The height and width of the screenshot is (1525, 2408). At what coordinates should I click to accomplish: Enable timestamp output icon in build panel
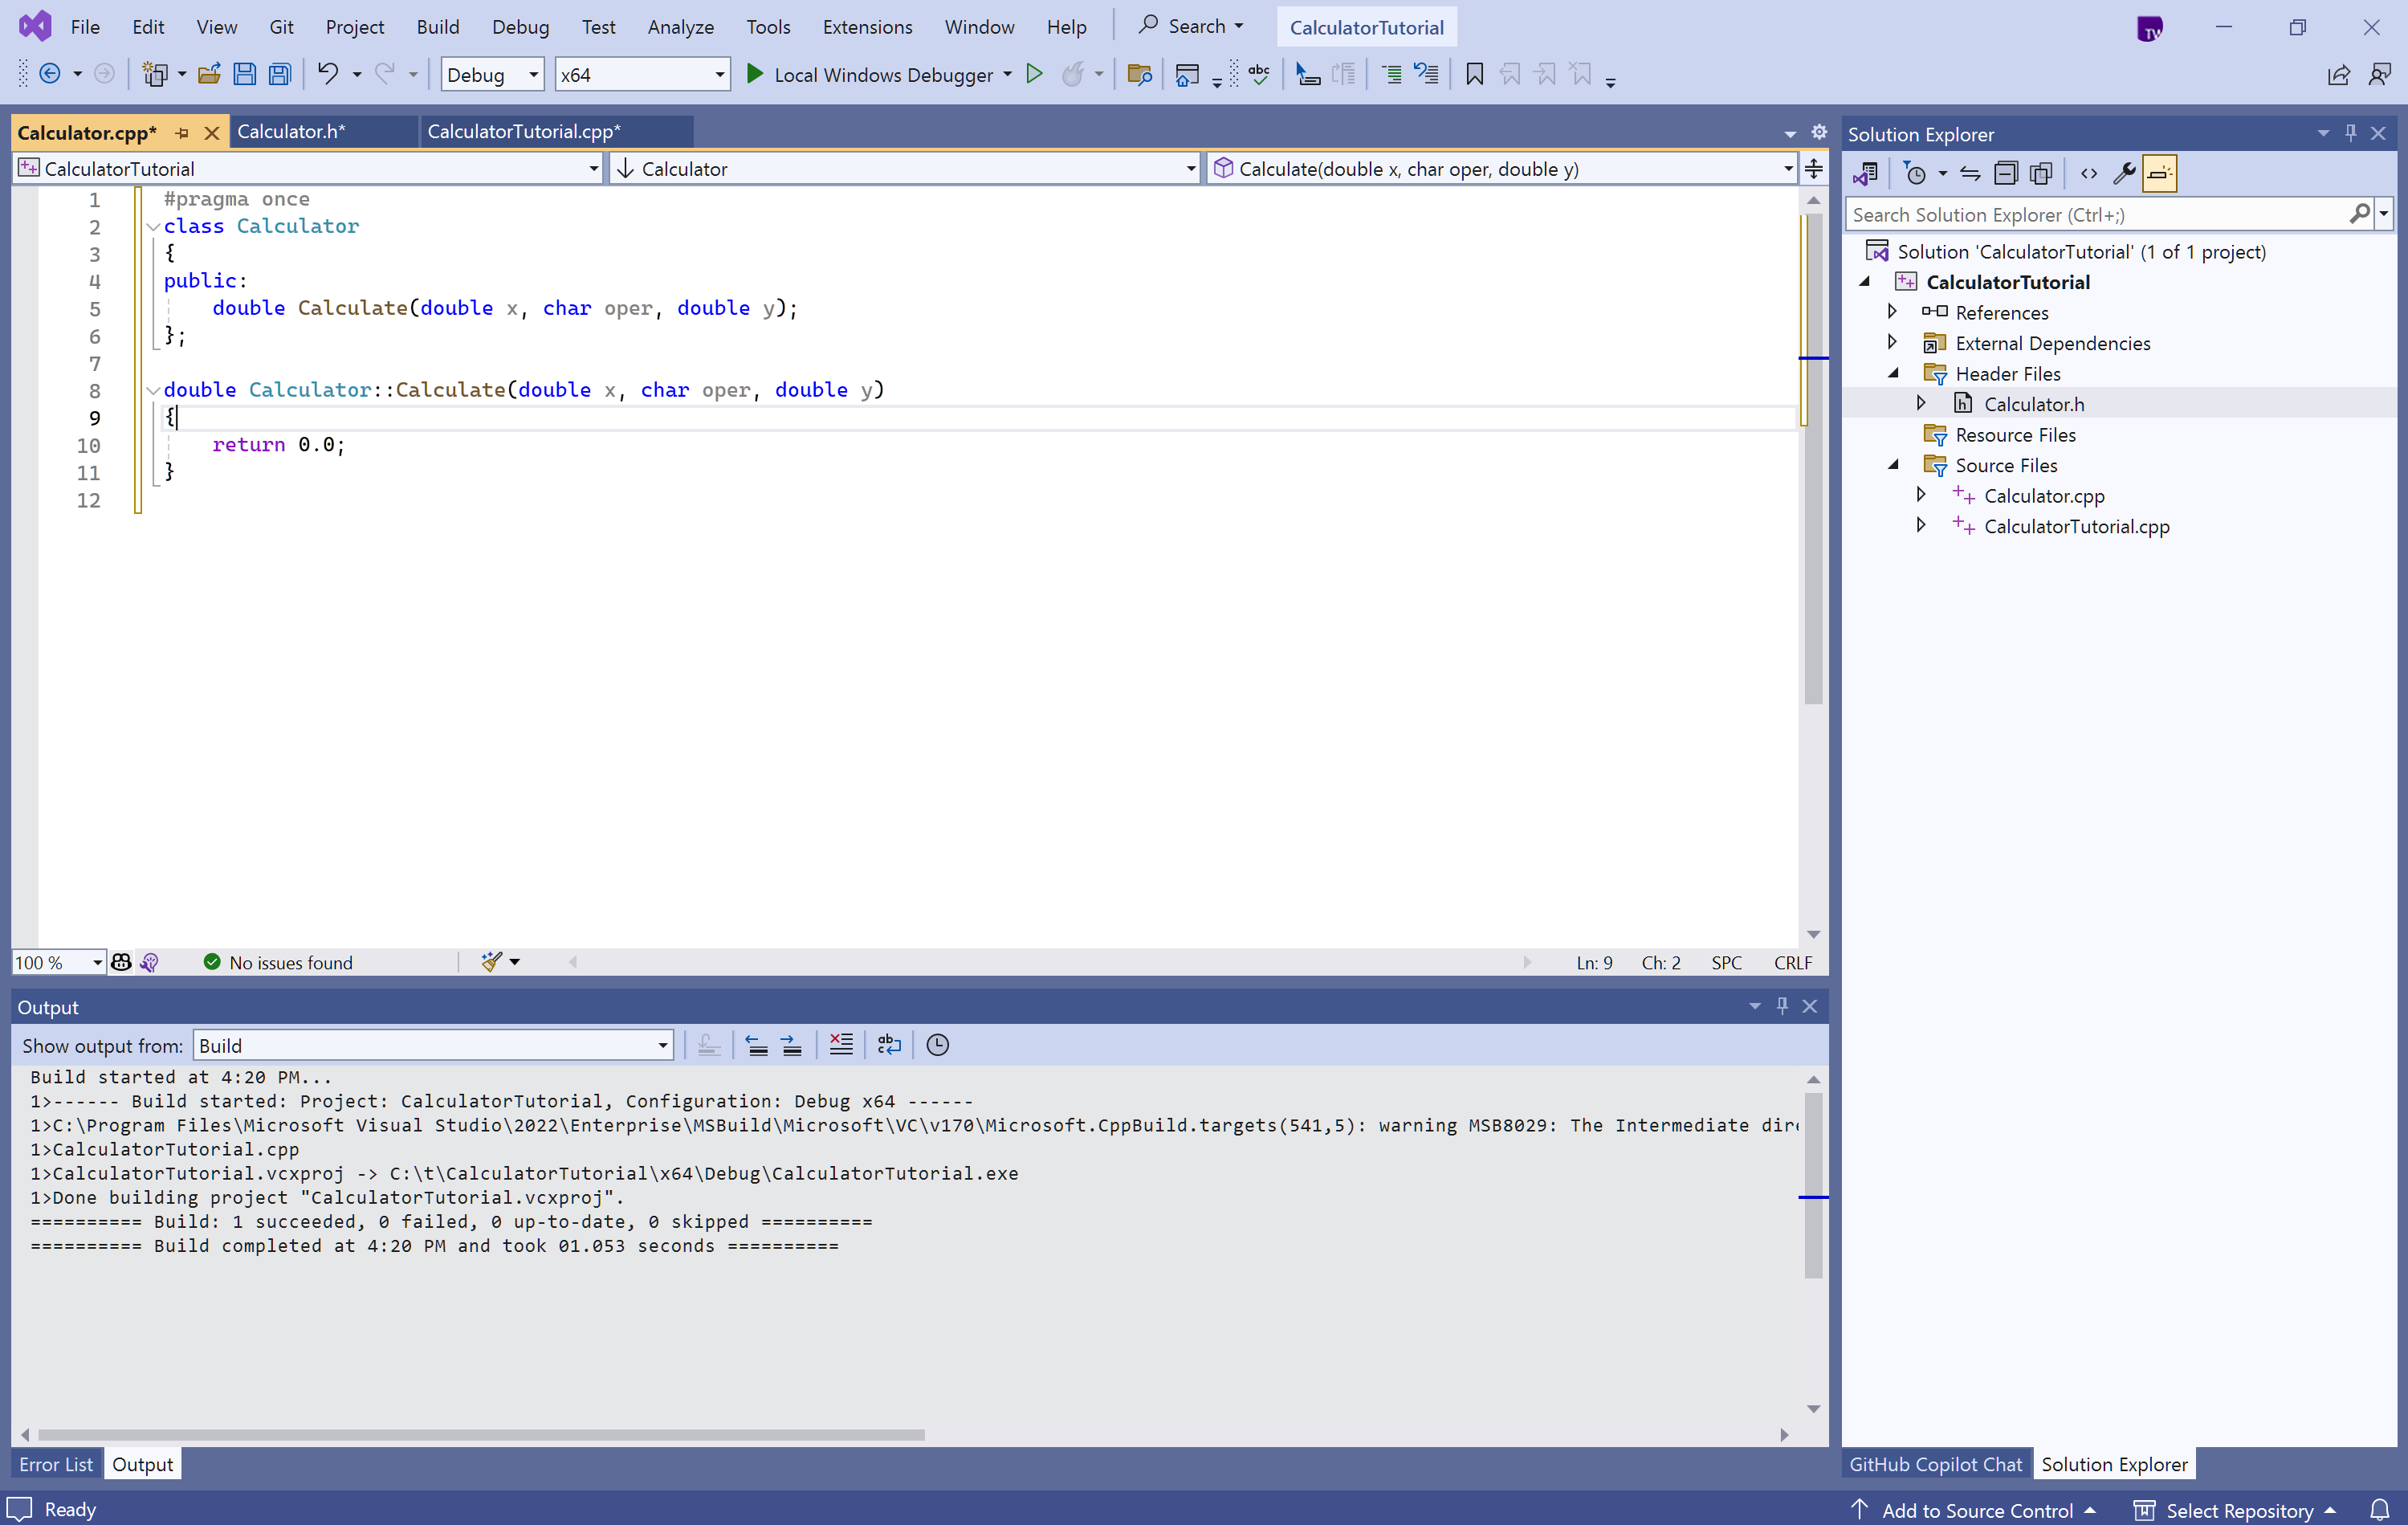click(937, 1046)
